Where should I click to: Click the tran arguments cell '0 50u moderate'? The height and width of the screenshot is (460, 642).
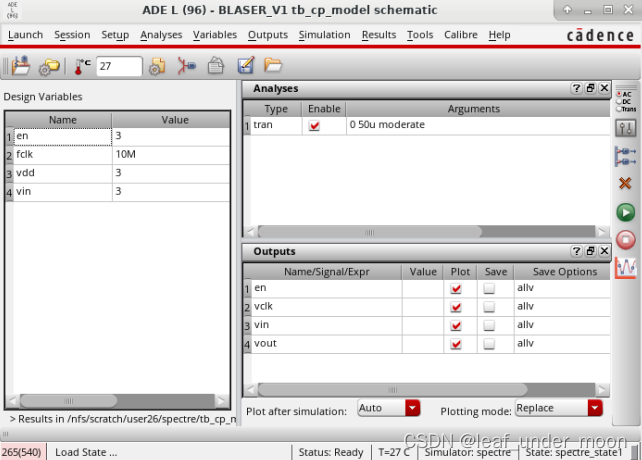click(x=478, y=125)
